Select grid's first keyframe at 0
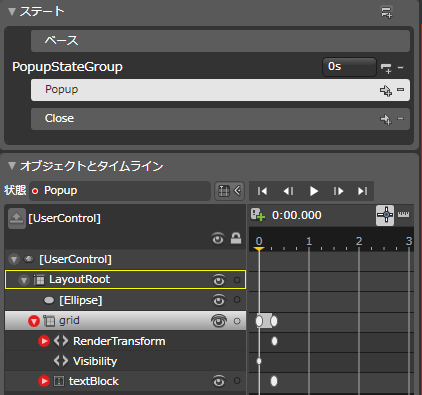Image resolution: width=422 pixels, height=395 pixels. 259,321
